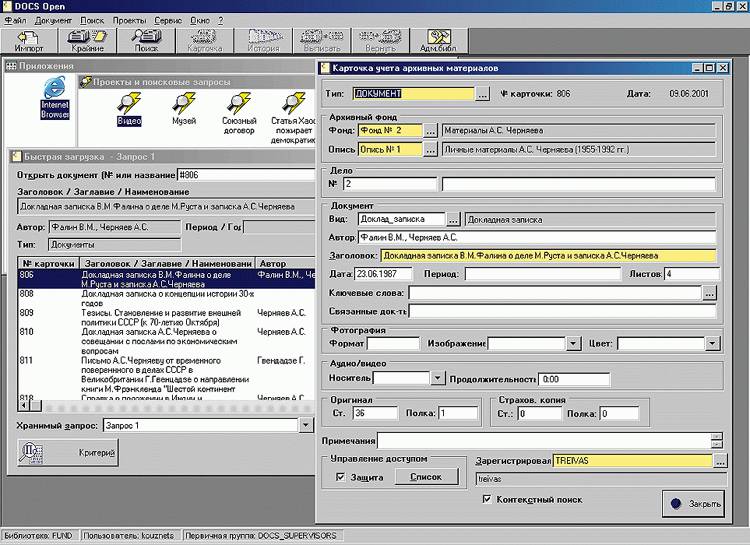
Task: Launch the Internet Browser icon in Приложения
Action: click(x=55, y=98)
